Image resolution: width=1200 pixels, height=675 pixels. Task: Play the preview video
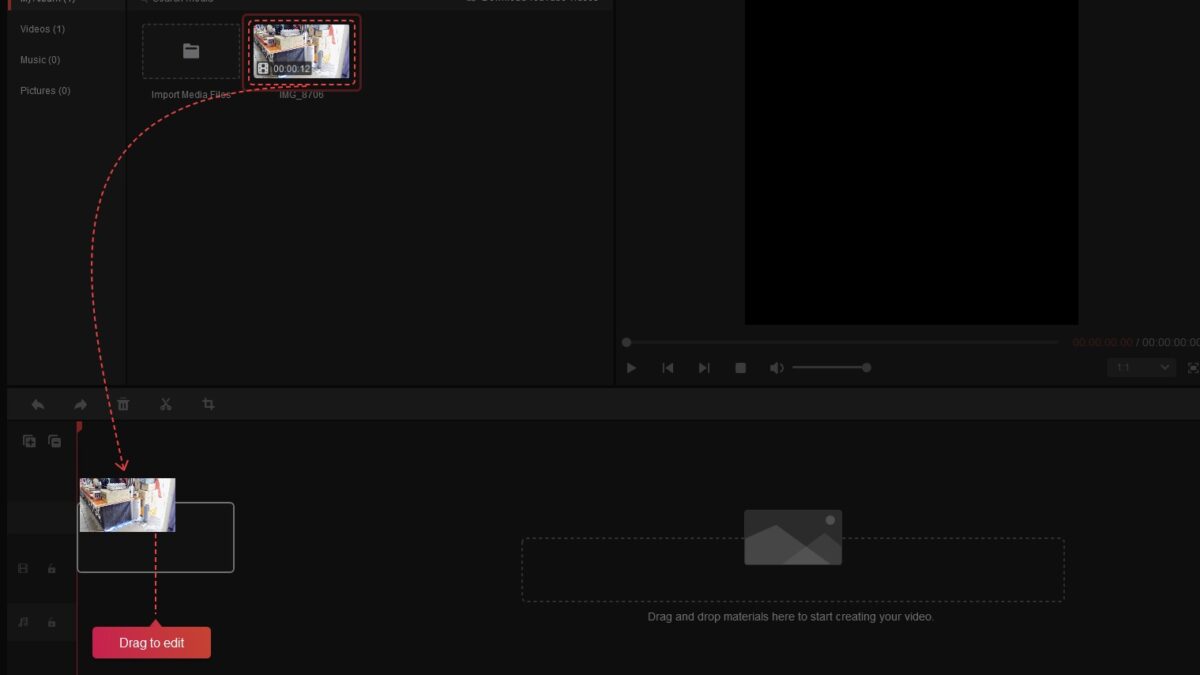point(631,368)
